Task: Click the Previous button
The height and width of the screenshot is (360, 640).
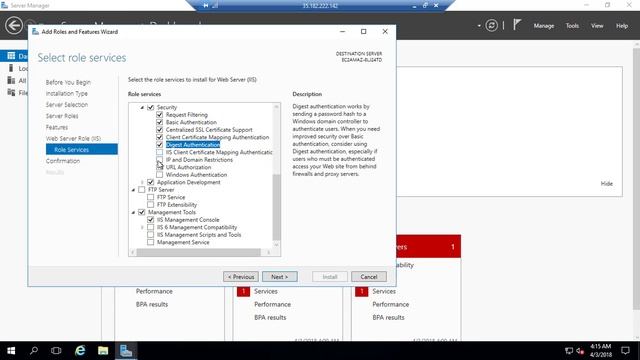Action: pyautogui.click(x=241, y=277)
